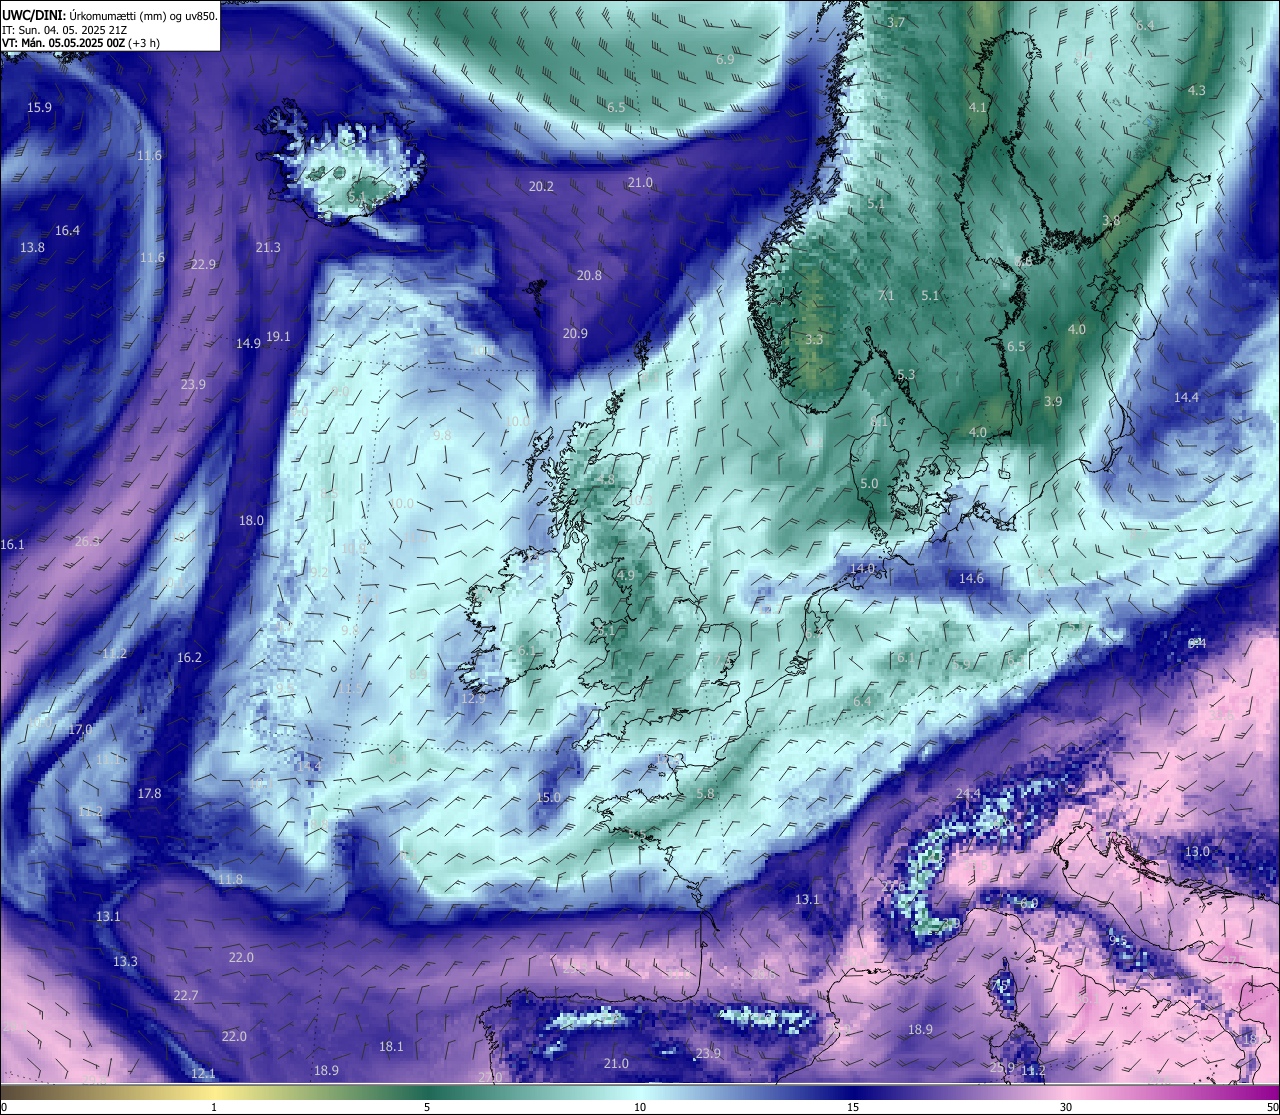This screenshot has width=1280, height=1115.
Task: Click the 13.3 value label
Action: pos(125,961)
